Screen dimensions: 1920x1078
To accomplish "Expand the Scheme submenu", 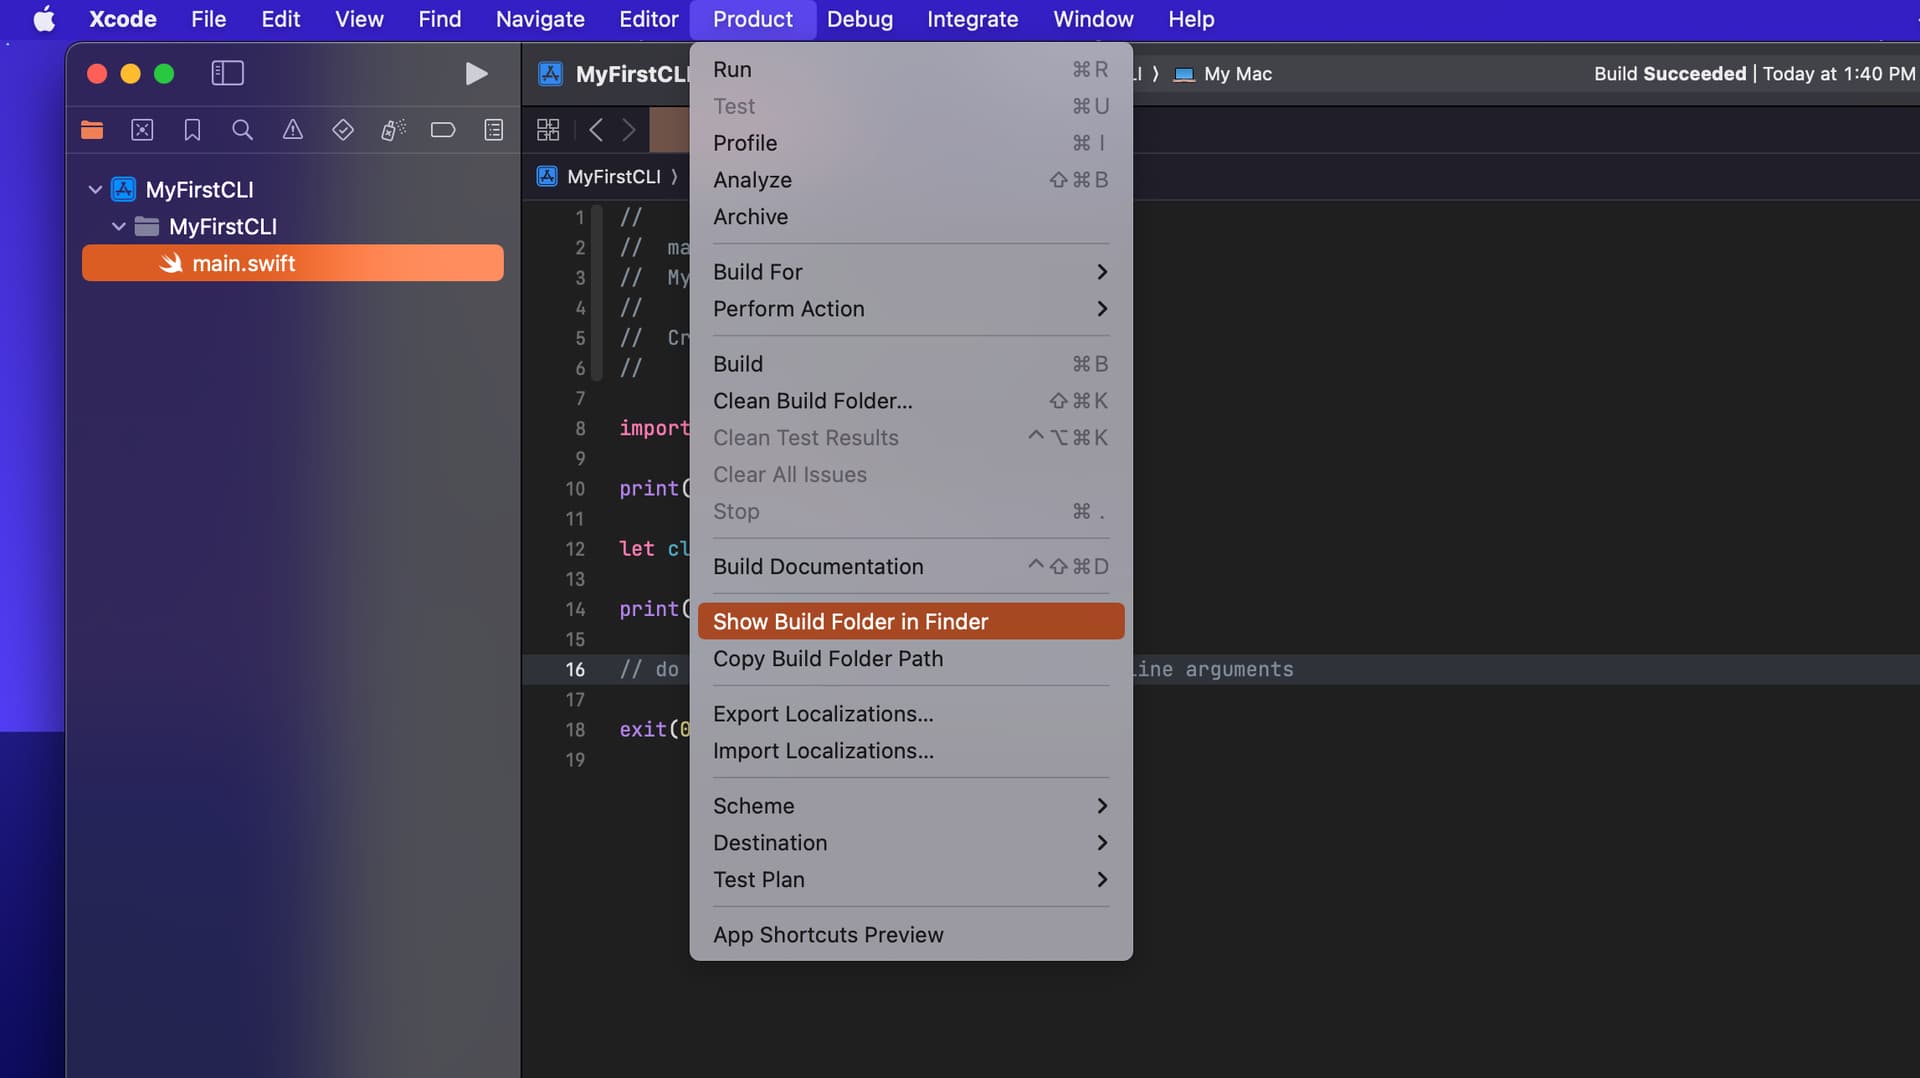I will pyautogui.click(x=911, y=806).
